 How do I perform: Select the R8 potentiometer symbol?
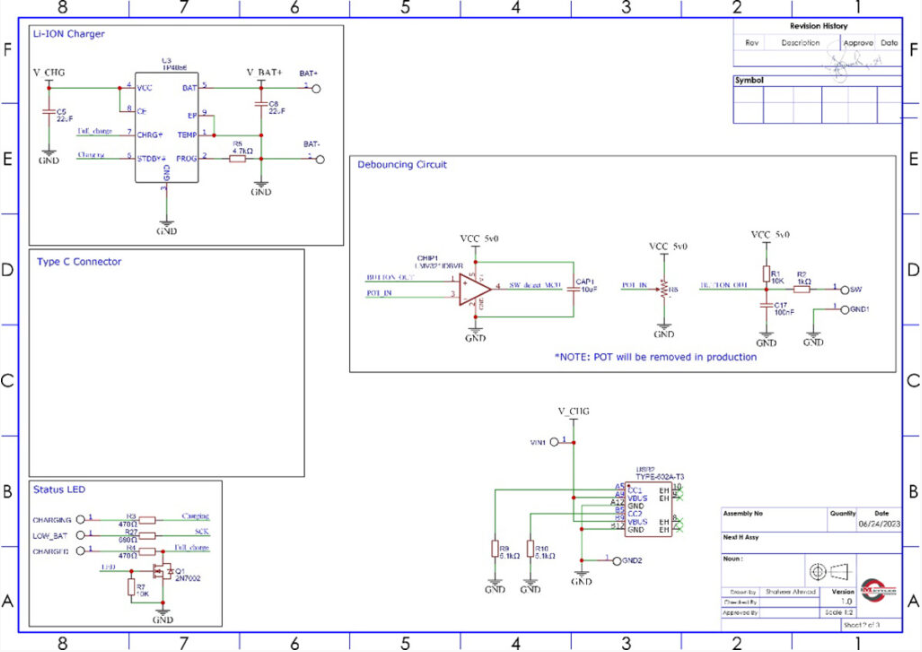(x=664, y=291)
